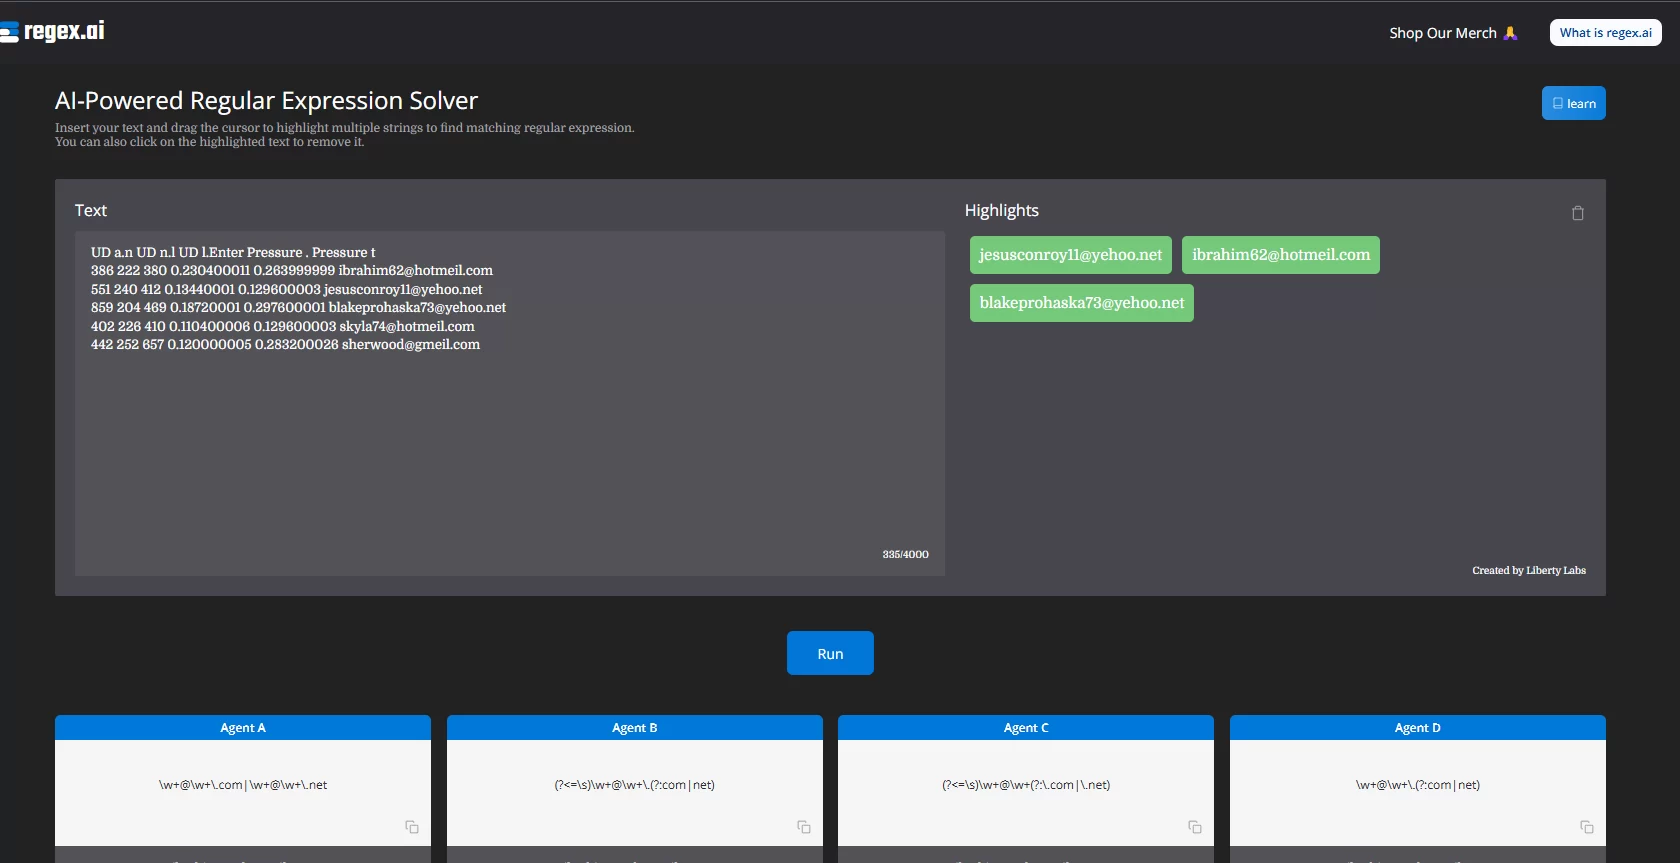Remove the ibrahim62@hotmeil.com highlight chip
Viewport: 1680px width, 863px height.
click(1280, 255)
